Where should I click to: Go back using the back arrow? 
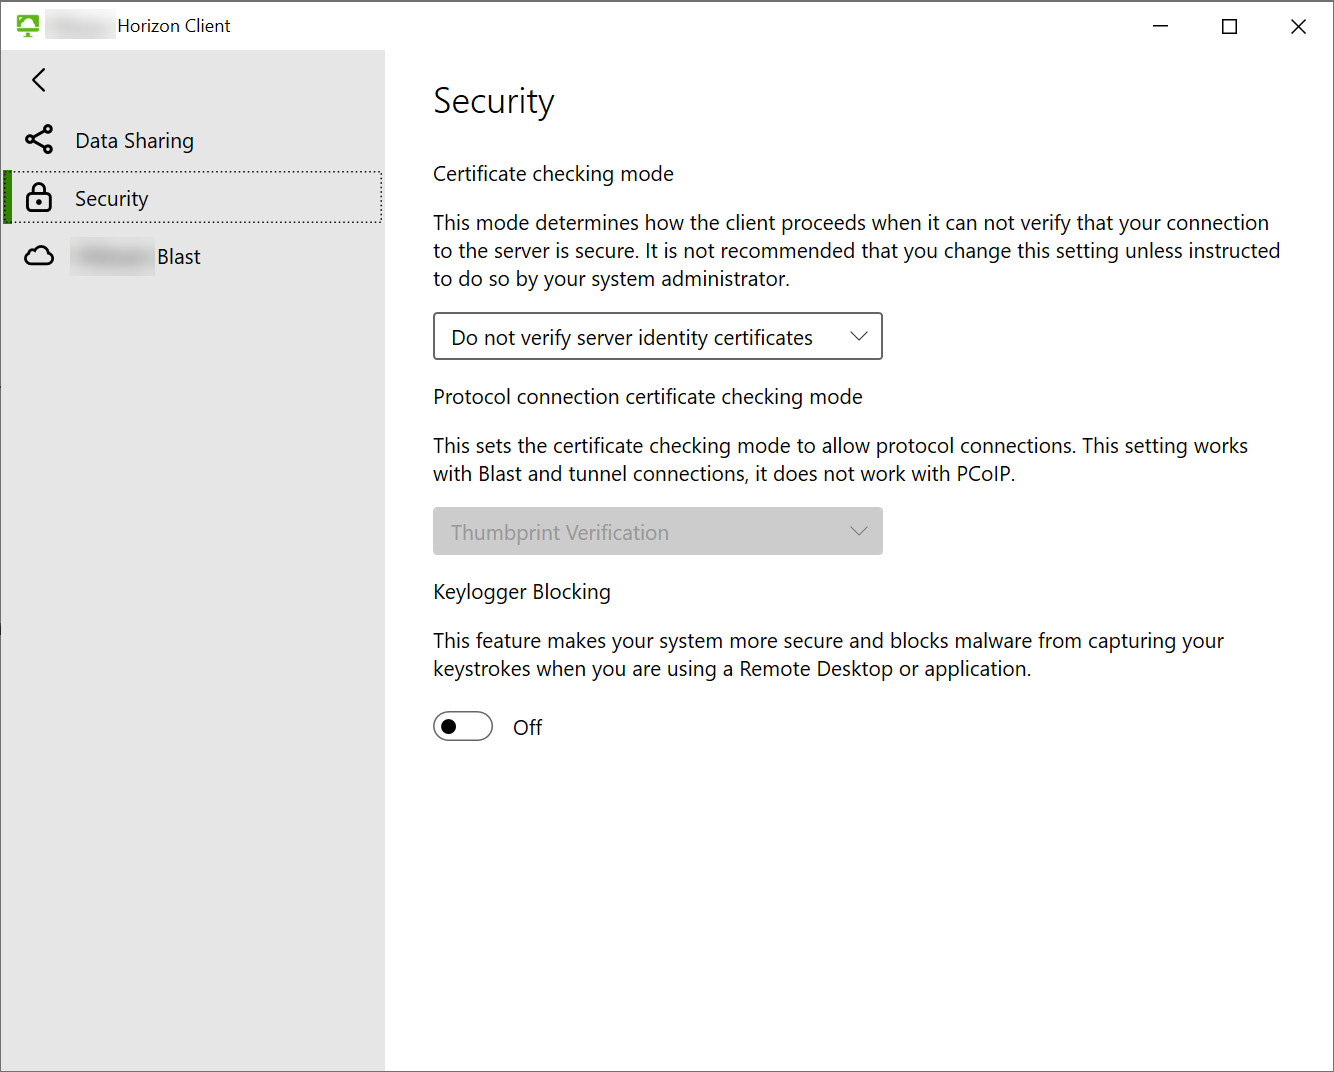click(39, 80)
